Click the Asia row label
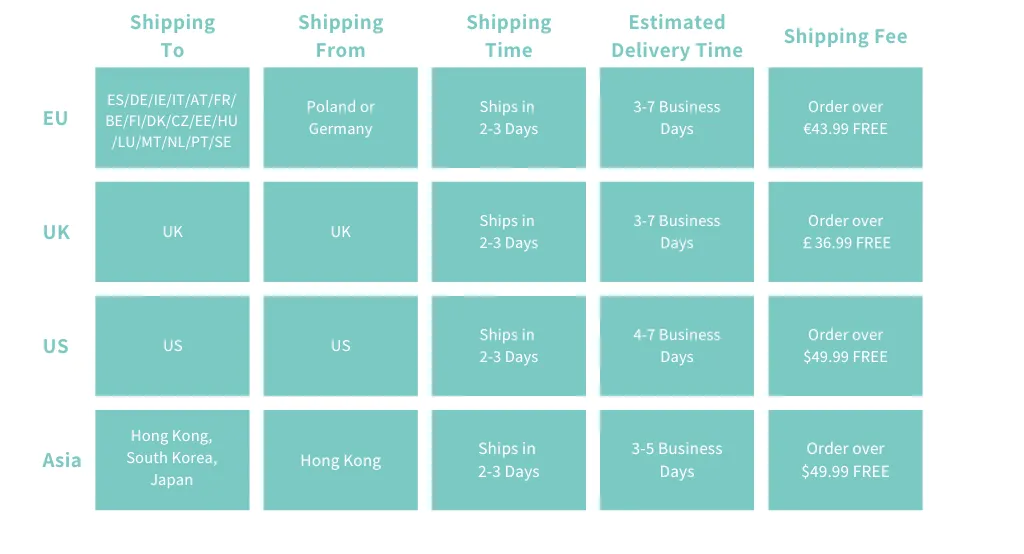 coord(62,460)
